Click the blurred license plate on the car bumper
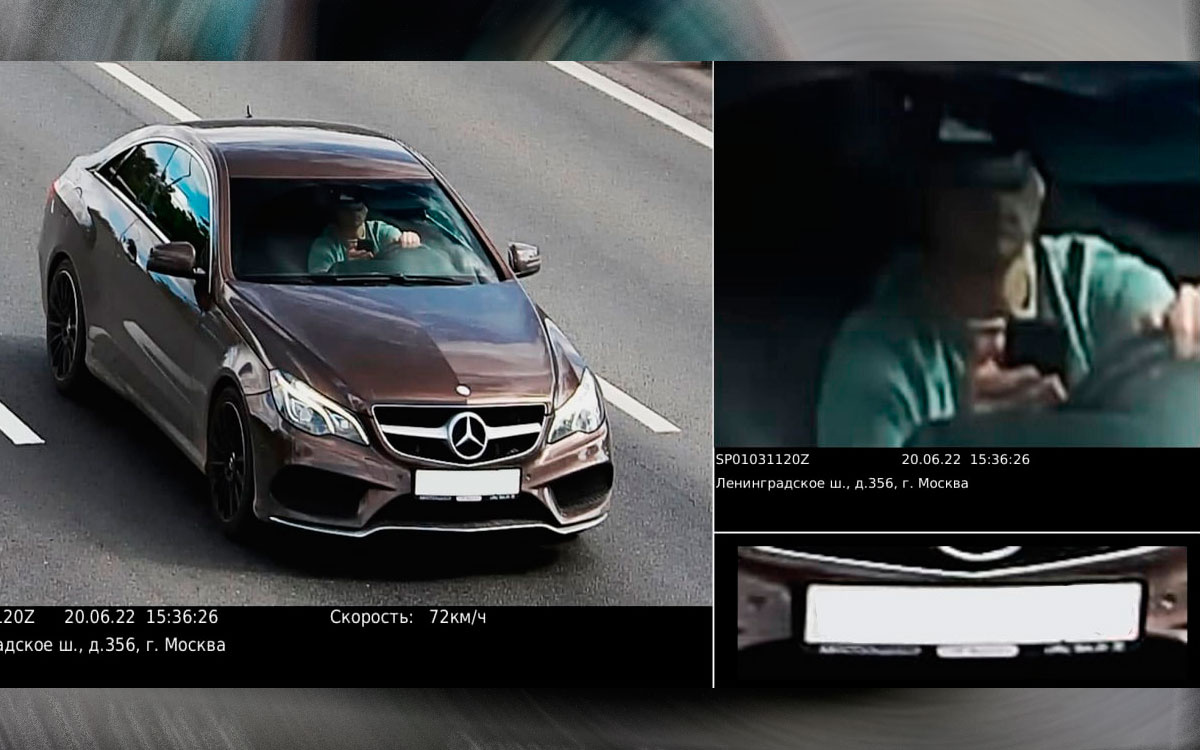 tap(467, 482)
